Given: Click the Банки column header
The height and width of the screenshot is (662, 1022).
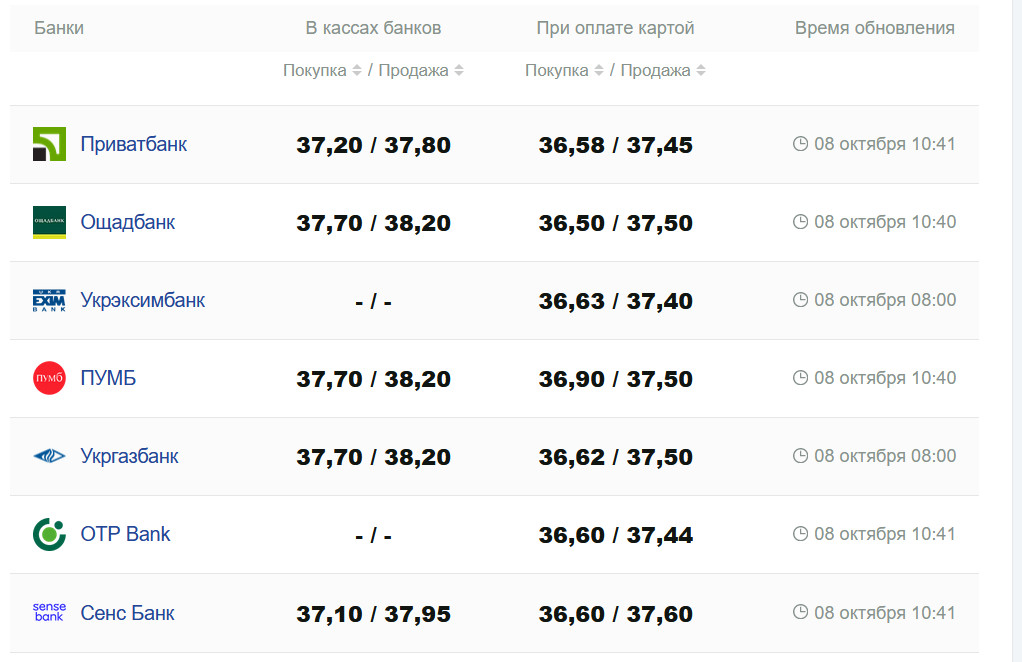Looking at the screenshot, I should (x=59, y=28).
